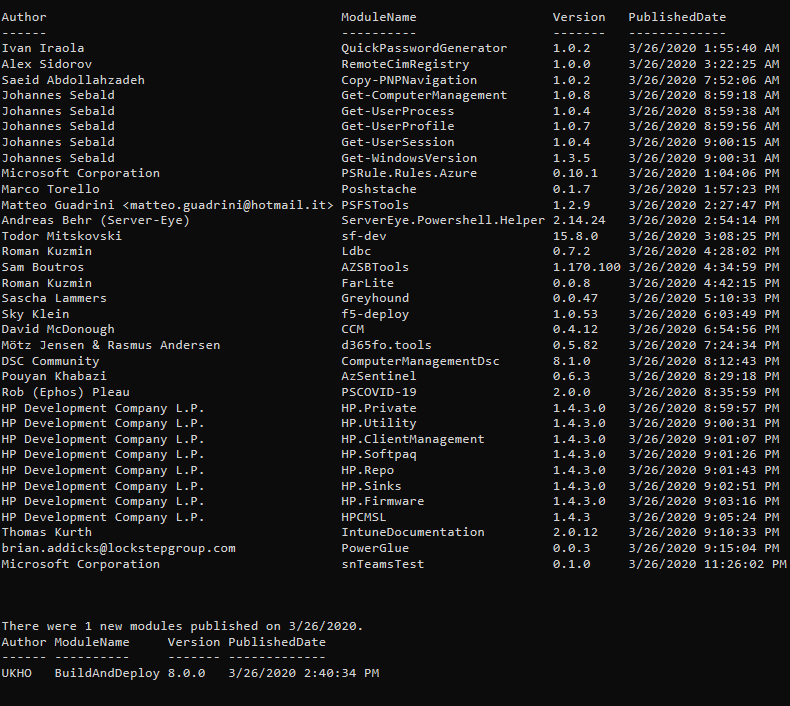
Task: Select the 11:26:02 PM published date
Action: tap(707, 564)
